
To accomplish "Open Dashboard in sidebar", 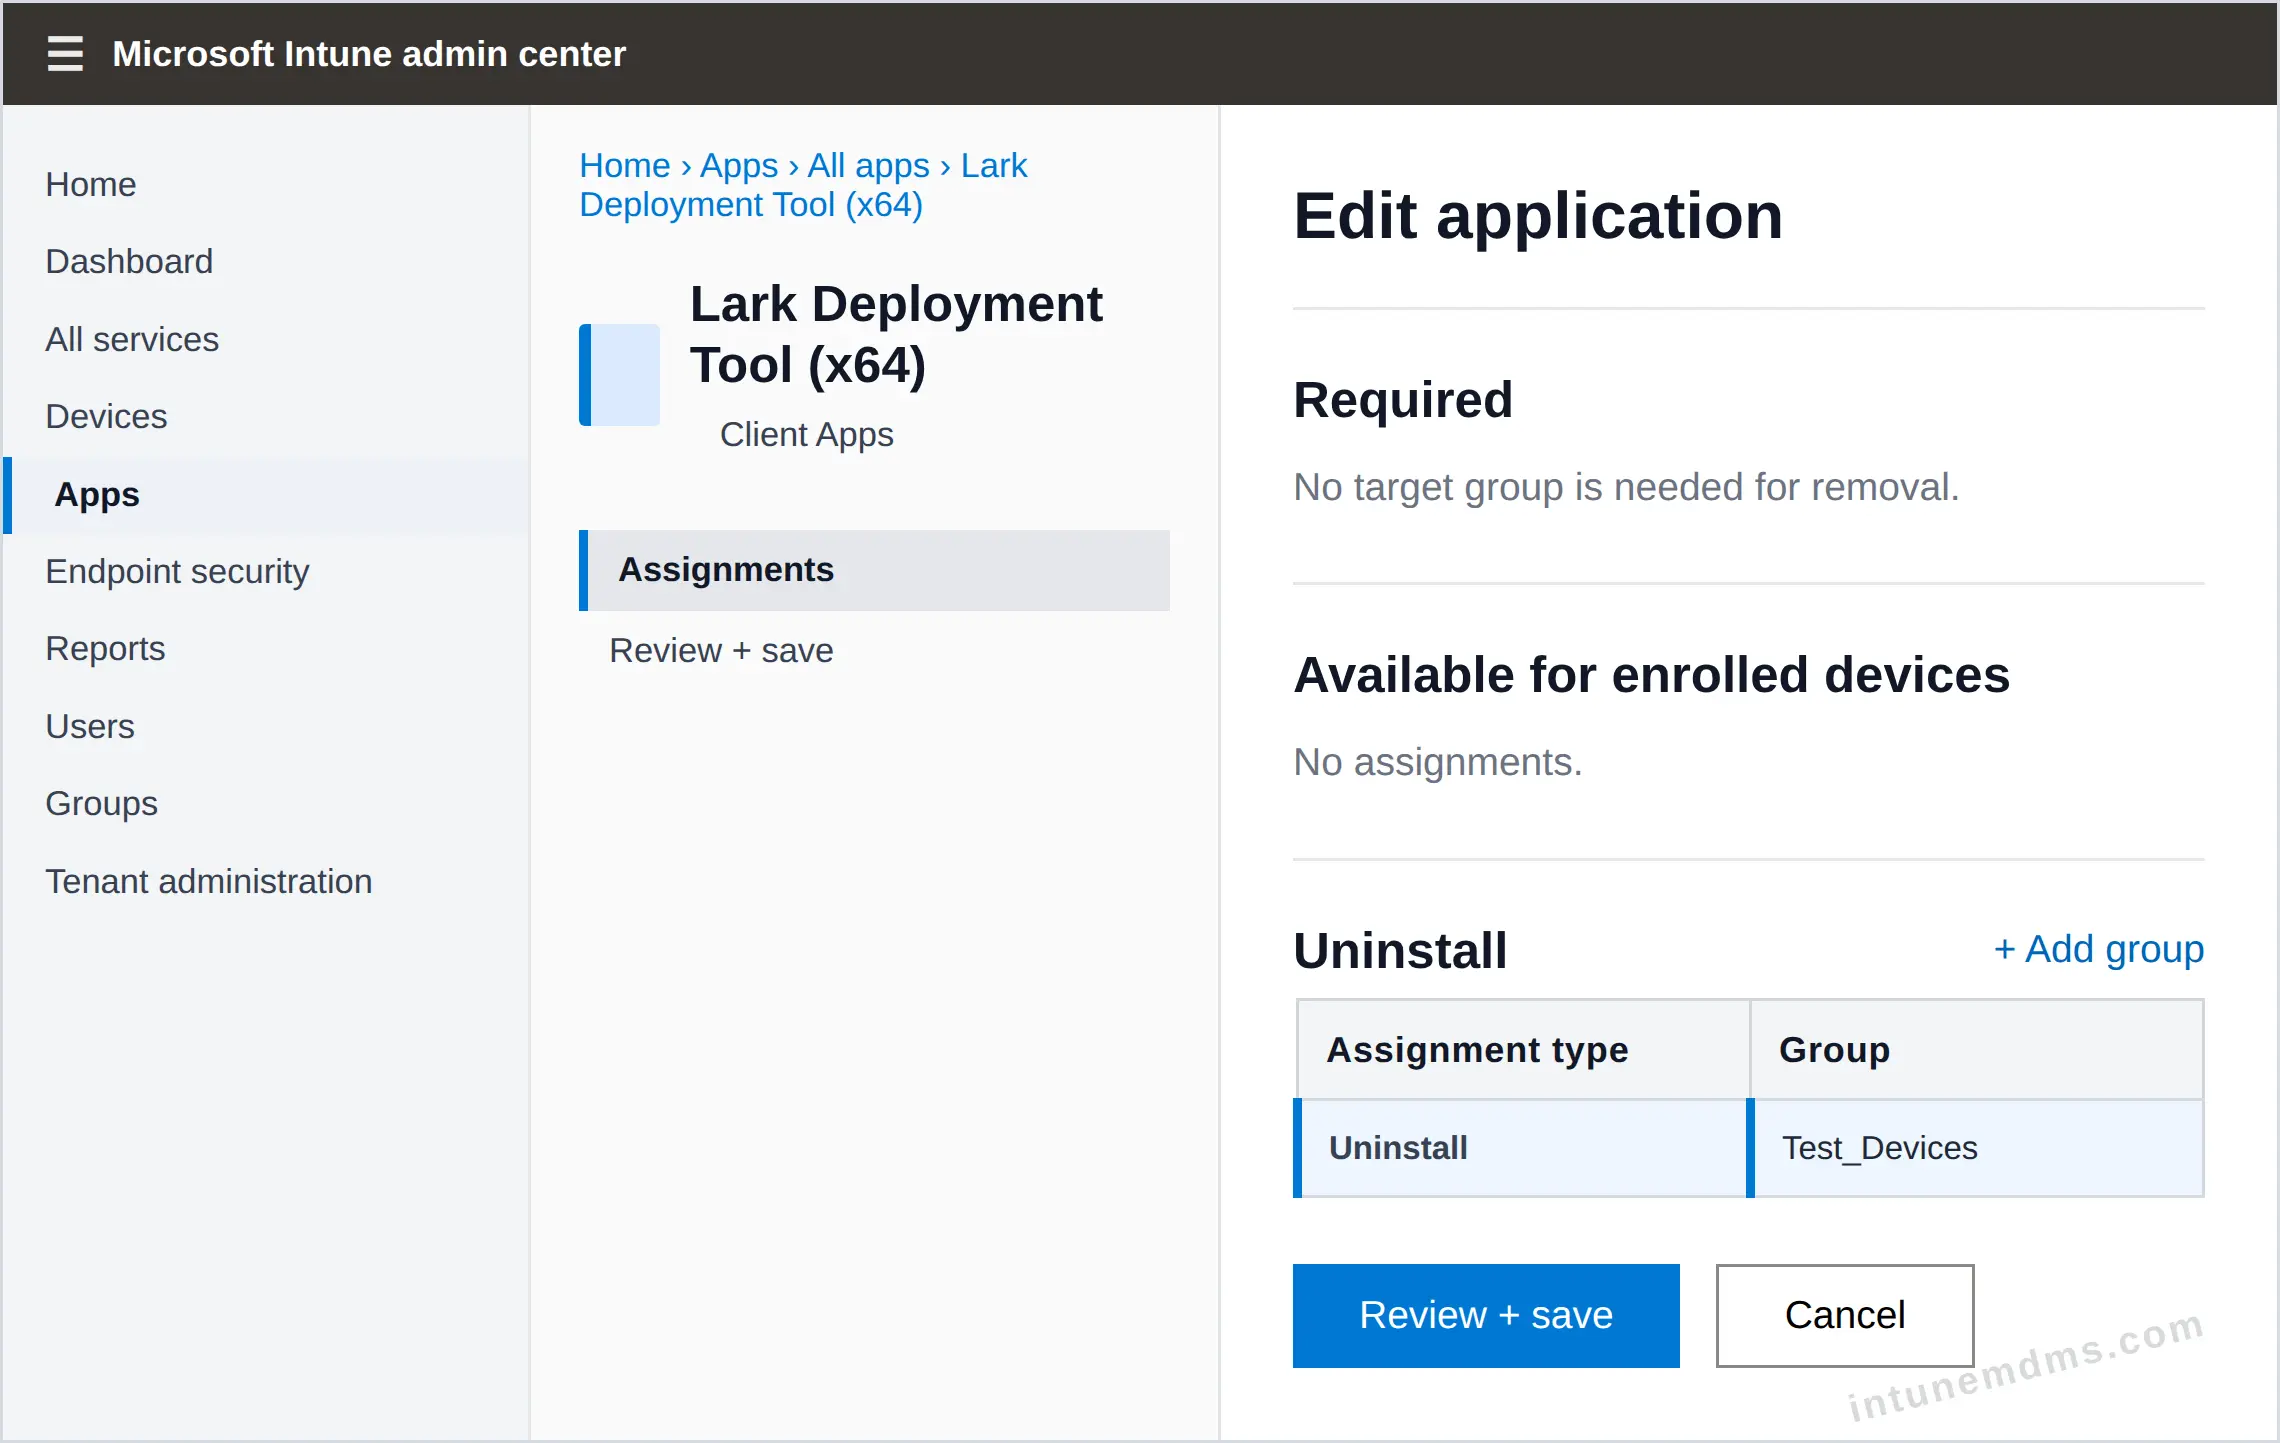I will point(129,261).
